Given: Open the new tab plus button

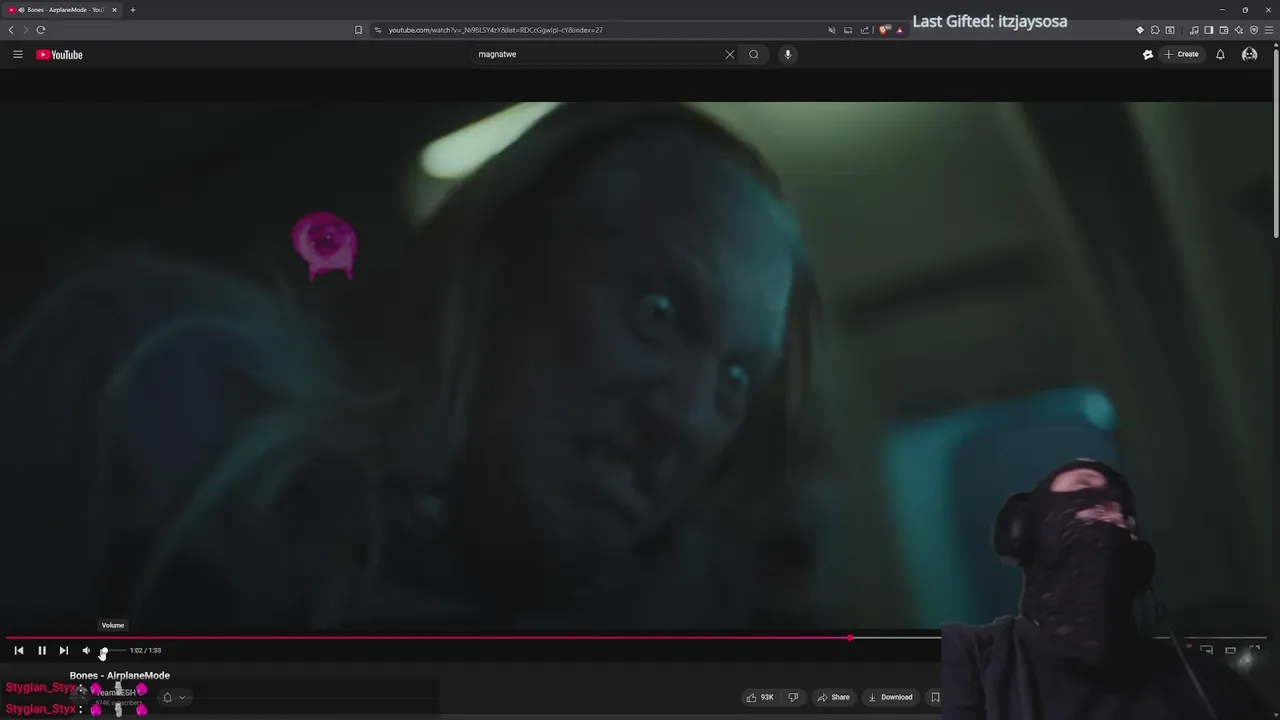Looking at the screenshot, I should (x=132, y=10).
